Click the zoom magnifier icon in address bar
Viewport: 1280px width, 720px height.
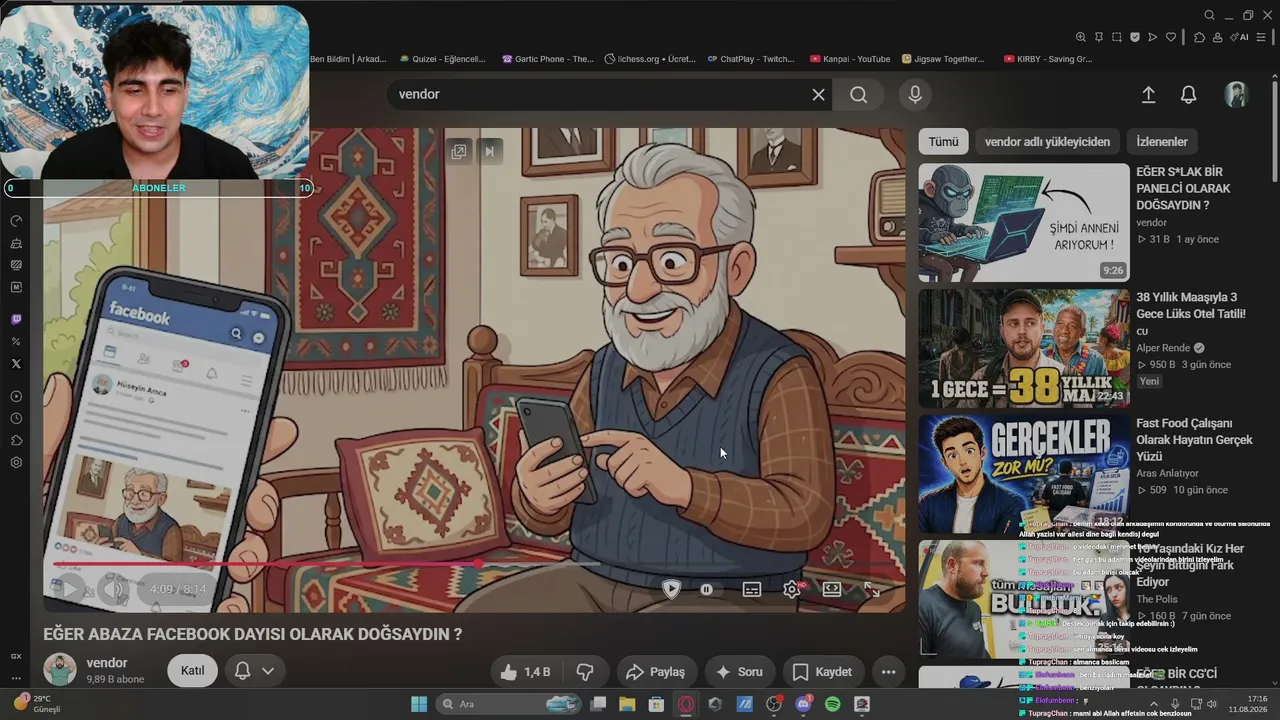click(x=1080, y=37)
